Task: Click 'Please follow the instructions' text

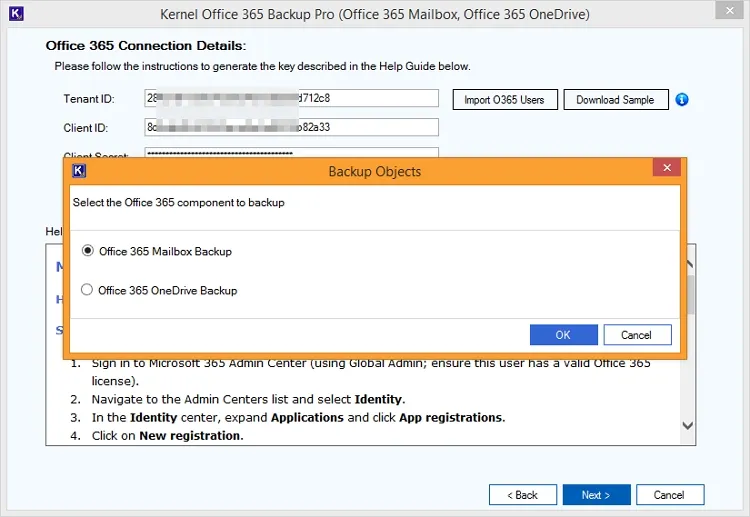Action: click(262, 66)
